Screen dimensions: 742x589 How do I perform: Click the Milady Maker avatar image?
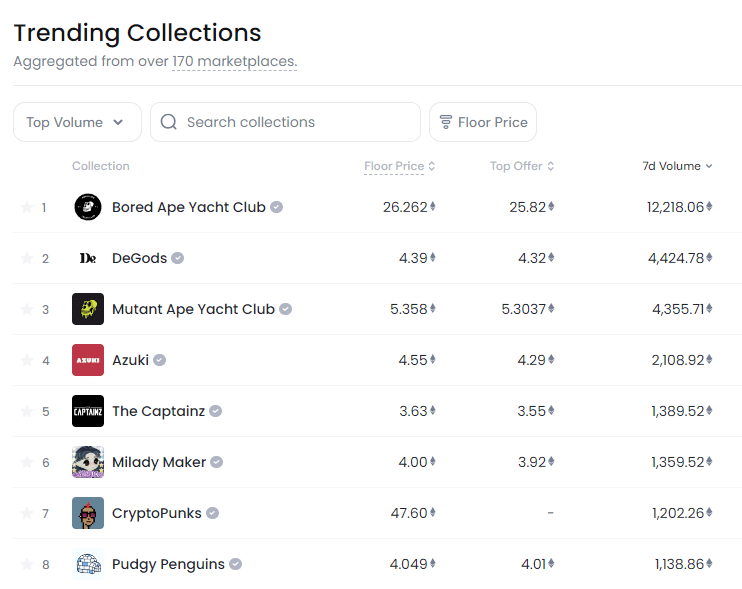pyautogui.click(x=88, y=462)
